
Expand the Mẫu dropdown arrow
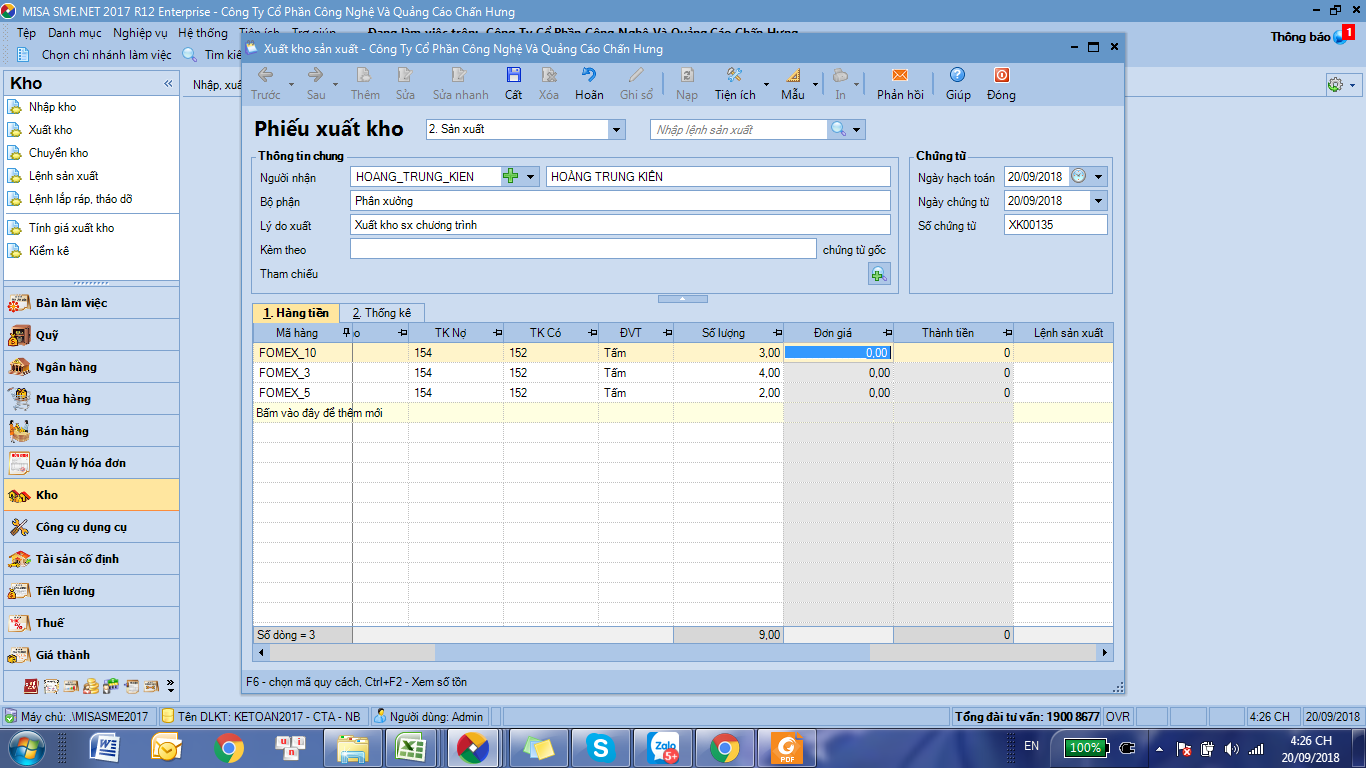click(815, 84)
